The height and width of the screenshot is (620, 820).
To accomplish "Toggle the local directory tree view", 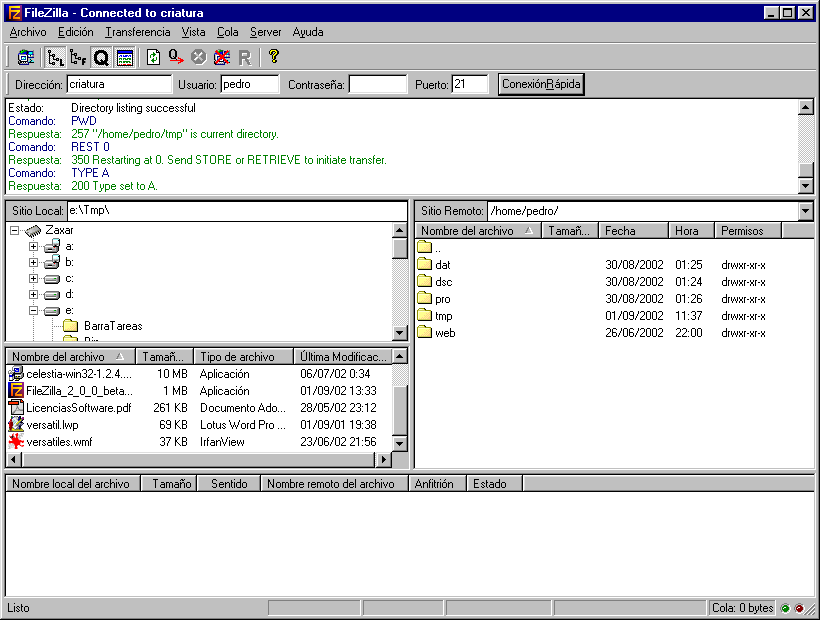I will (55, 58).
